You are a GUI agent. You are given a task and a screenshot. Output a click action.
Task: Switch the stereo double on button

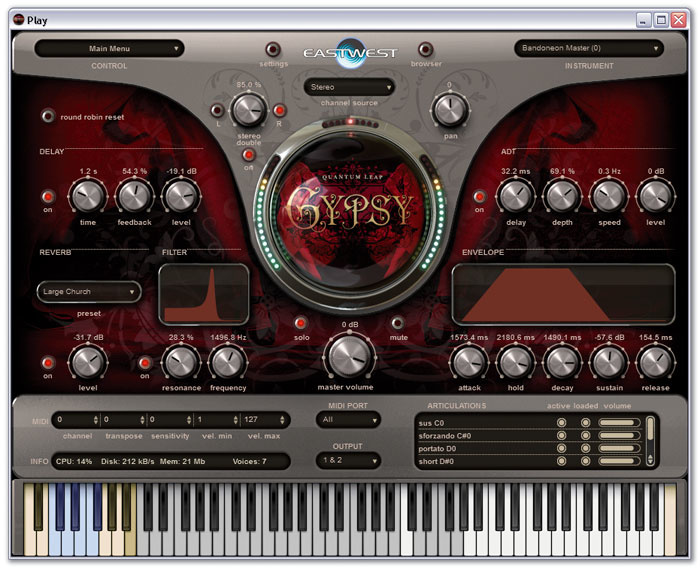click(249, 155)
